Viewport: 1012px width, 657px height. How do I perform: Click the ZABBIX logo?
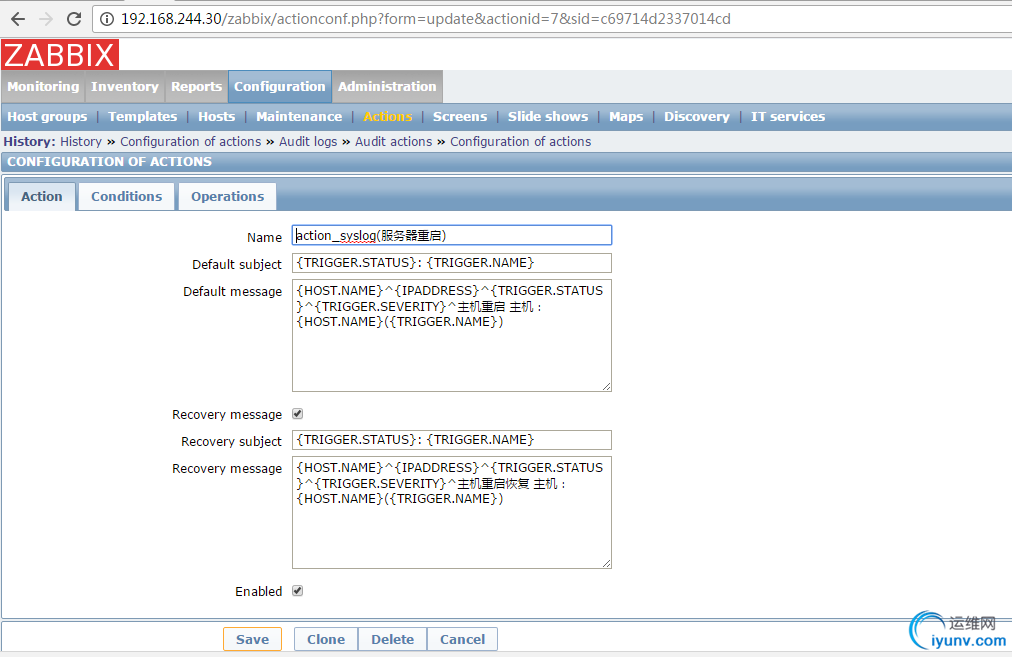[x=57, y=55]
